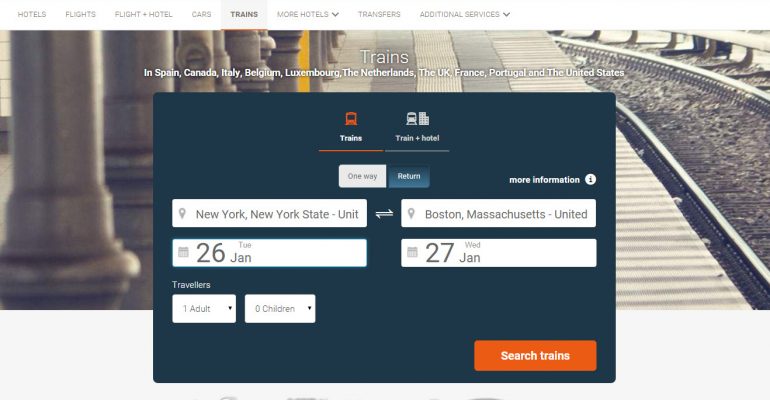Expand the More Hotels menu

(x=307, y=14)
